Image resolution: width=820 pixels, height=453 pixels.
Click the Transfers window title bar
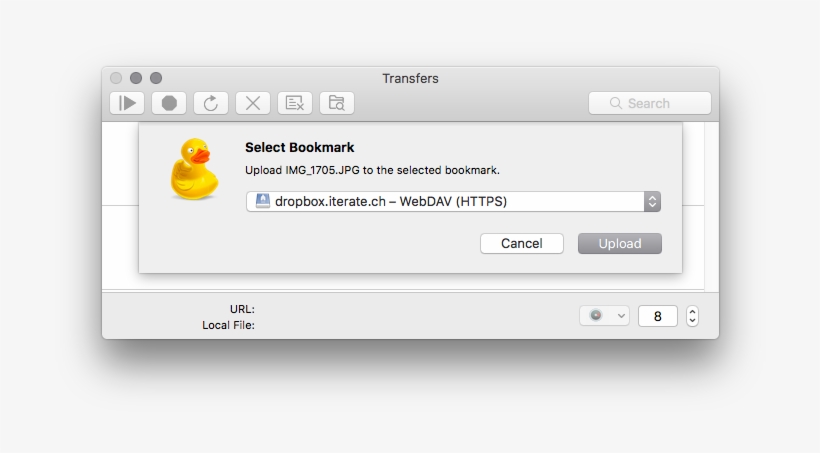pyautogui.click(x=410, y=78)
